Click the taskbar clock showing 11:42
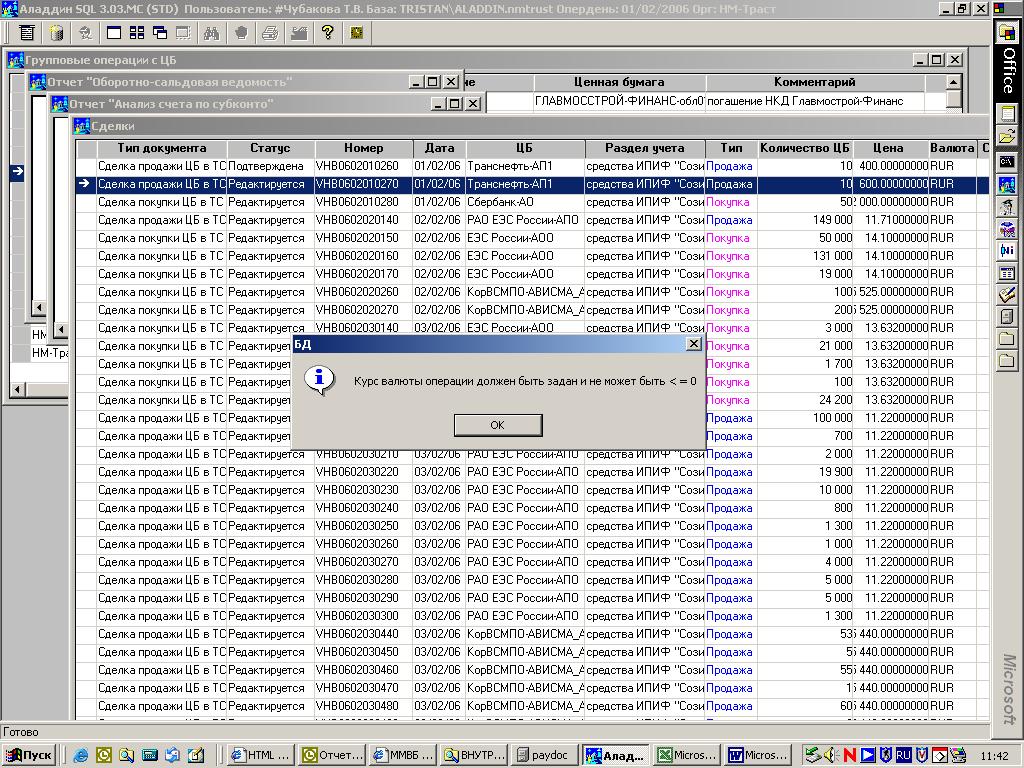Screen dimensions: 1024x768 994,756
